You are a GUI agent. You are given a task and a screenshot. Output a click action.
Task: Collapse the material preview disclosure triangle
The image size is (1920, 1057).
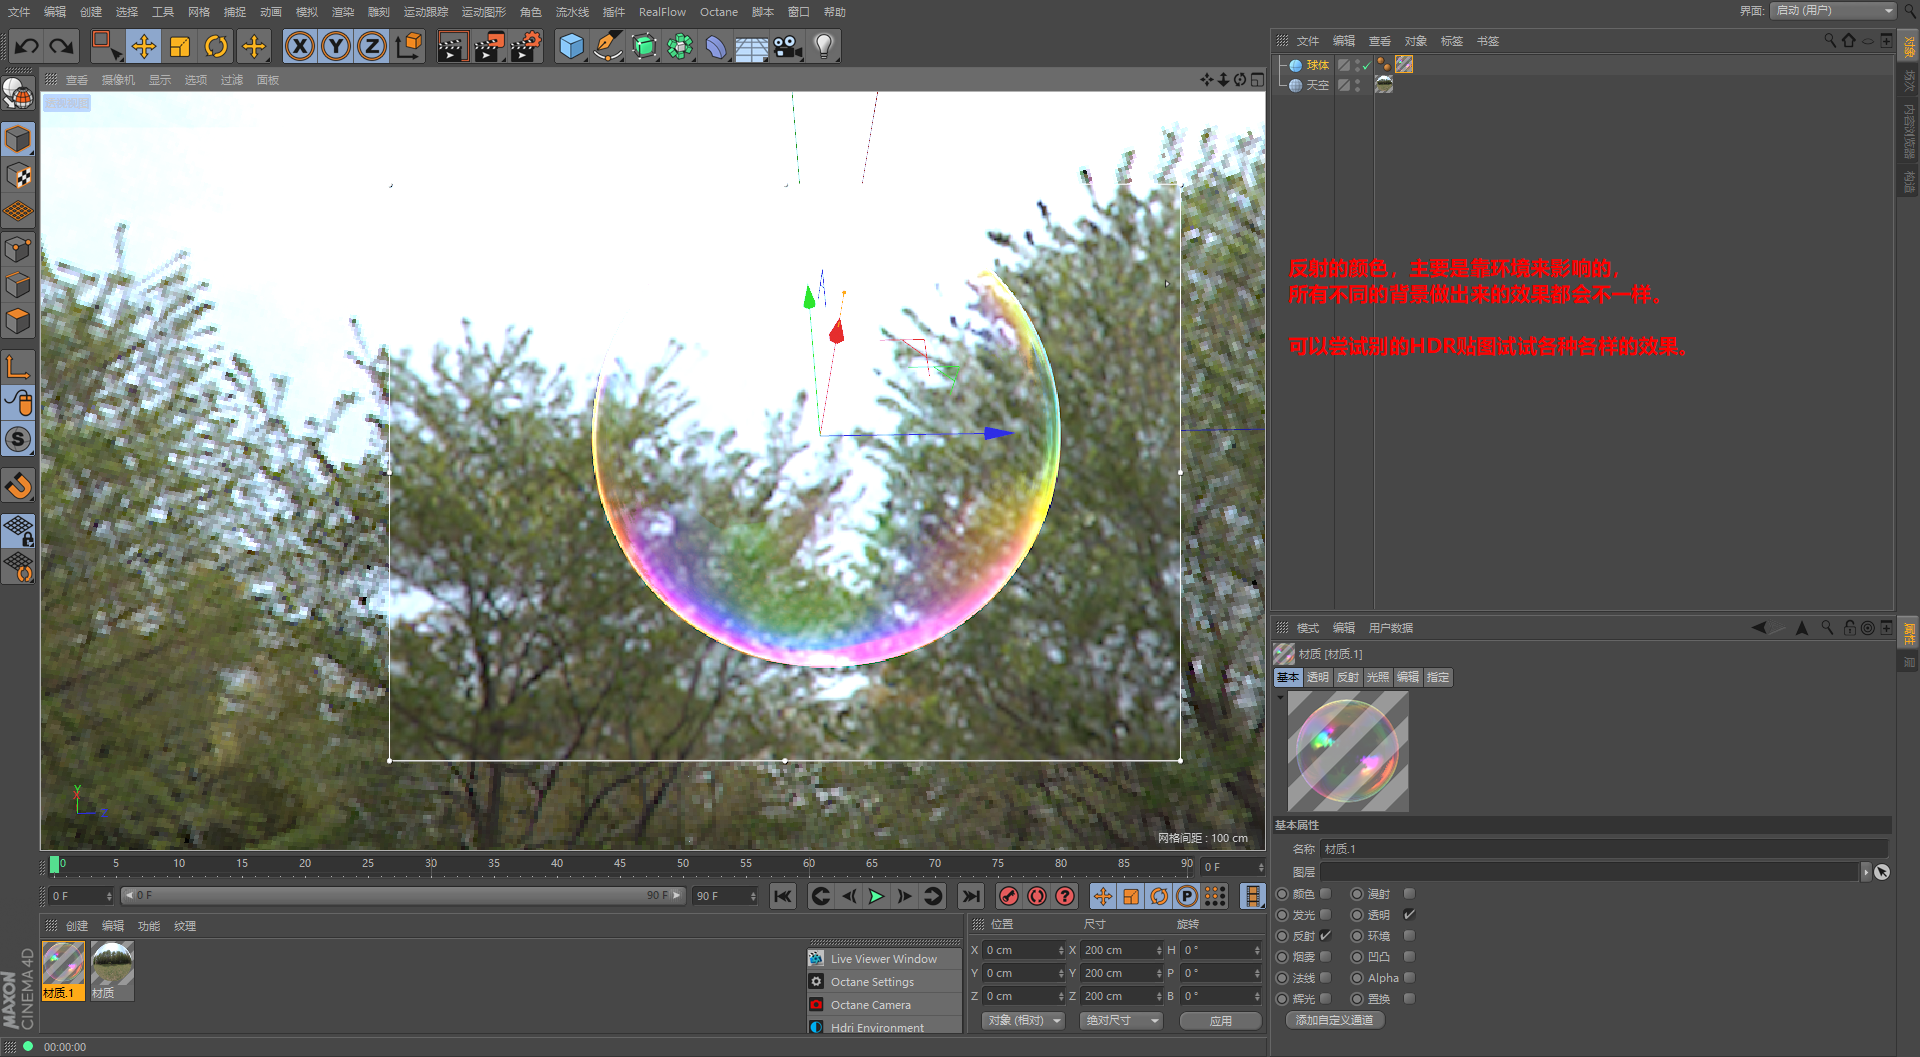click(1280, 697)
